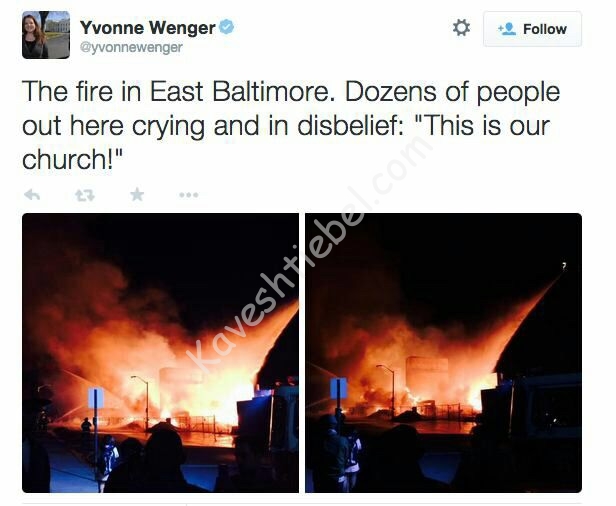Click the blue street sign in right photo
The width and height of the screenshot is (616, 506).
(x=339, y=388)
